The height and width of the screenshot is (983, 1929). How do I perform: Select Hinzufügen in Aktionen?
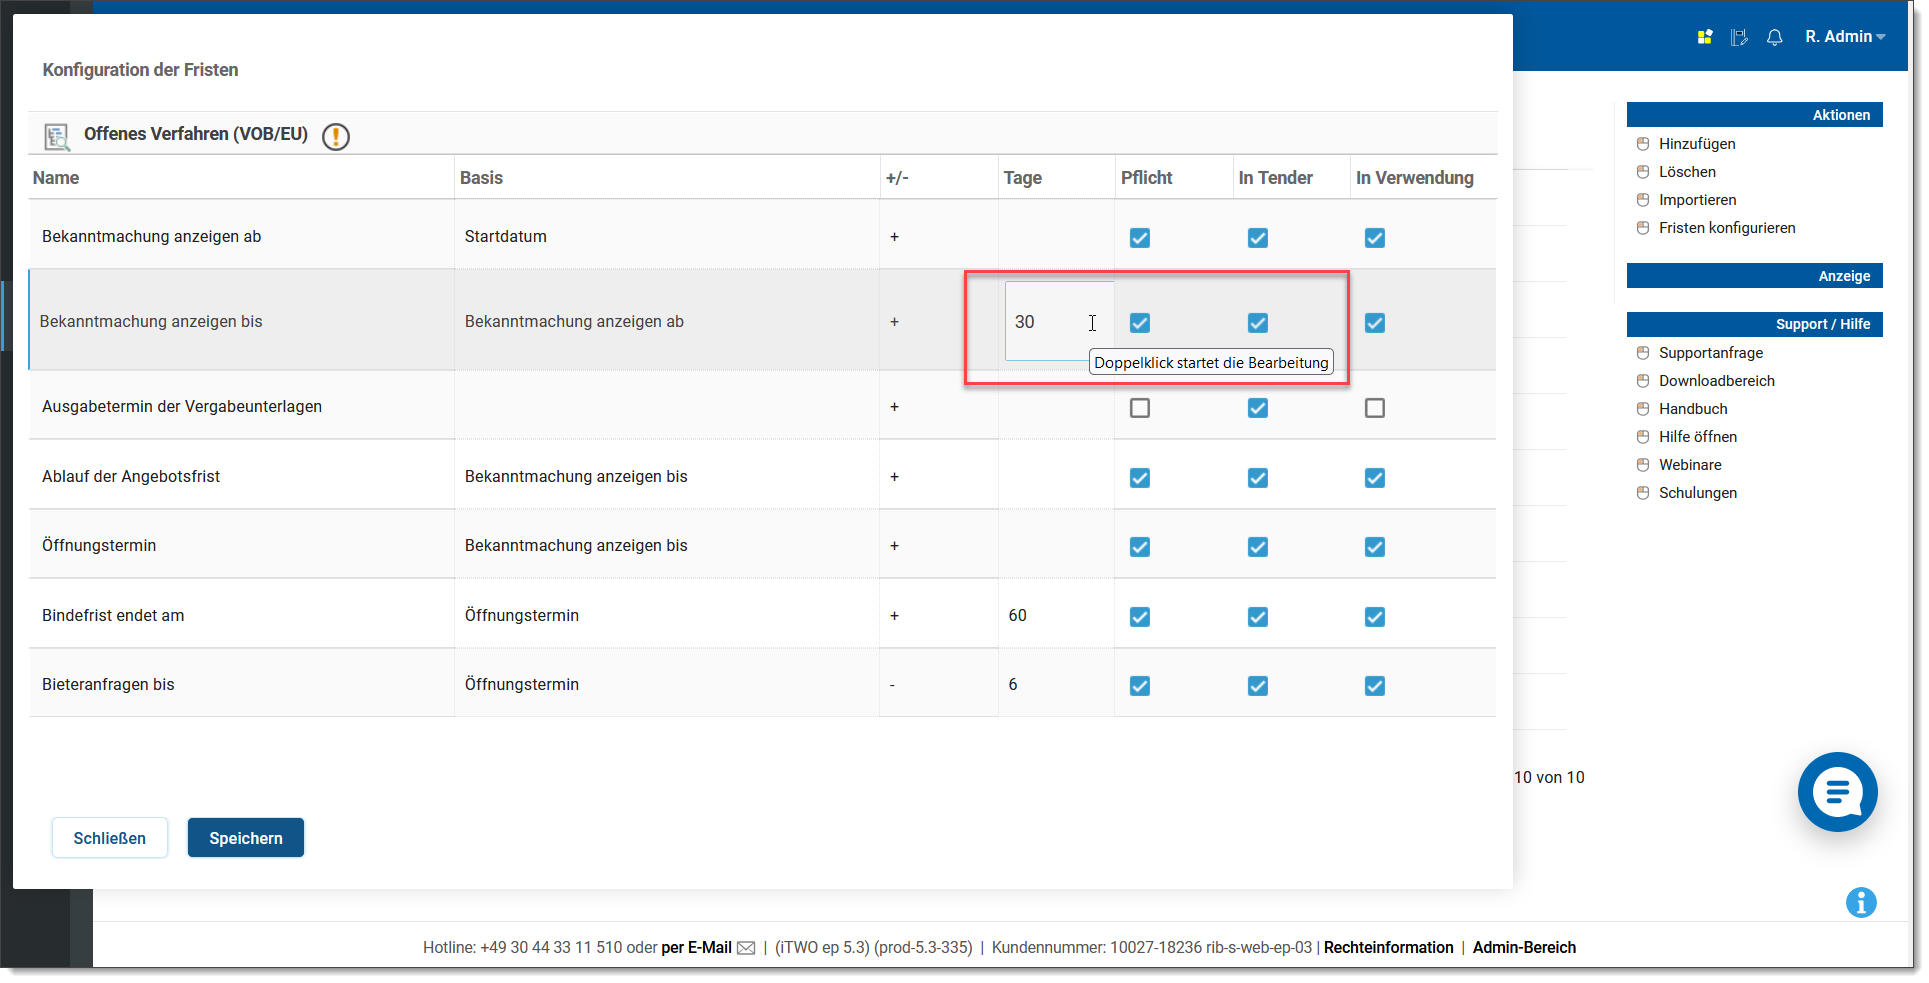tap(1697, 144)
